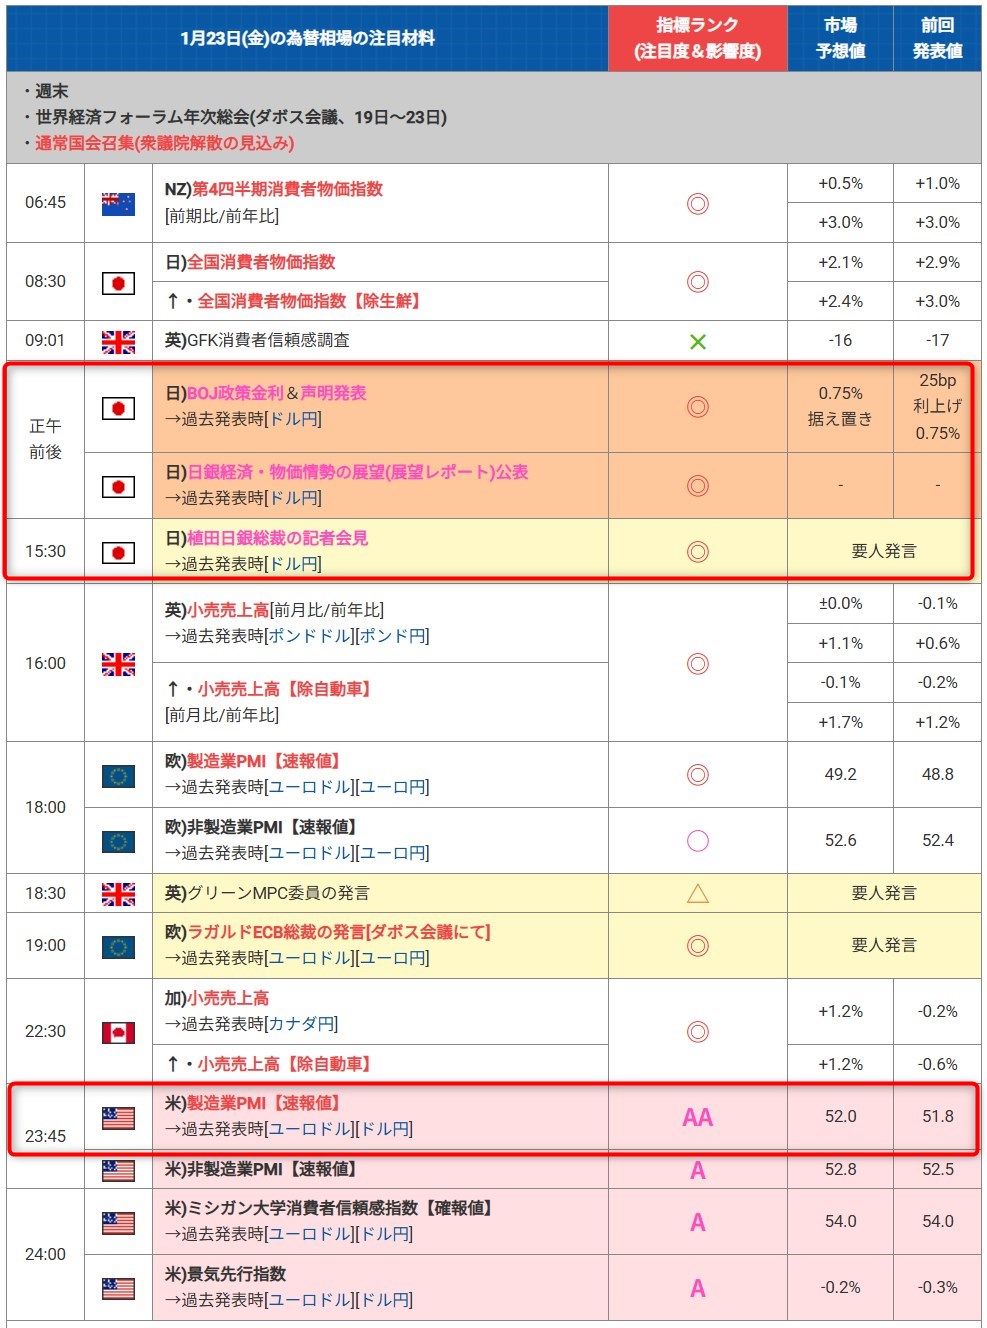Image resolution: width=987 pixels, height=1328 pixels.
Task: Open ドル円 link under 米)景気先行指数
Action: point(384,1300)
